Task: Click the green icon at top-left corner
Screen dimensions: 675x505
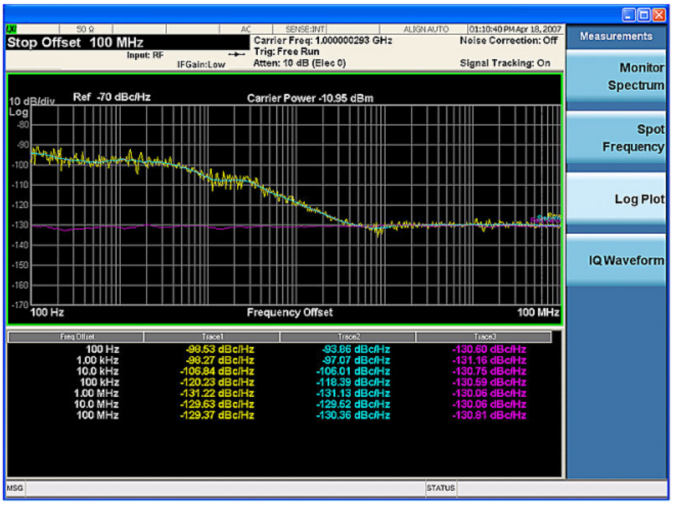Action: tap(12, 30)
